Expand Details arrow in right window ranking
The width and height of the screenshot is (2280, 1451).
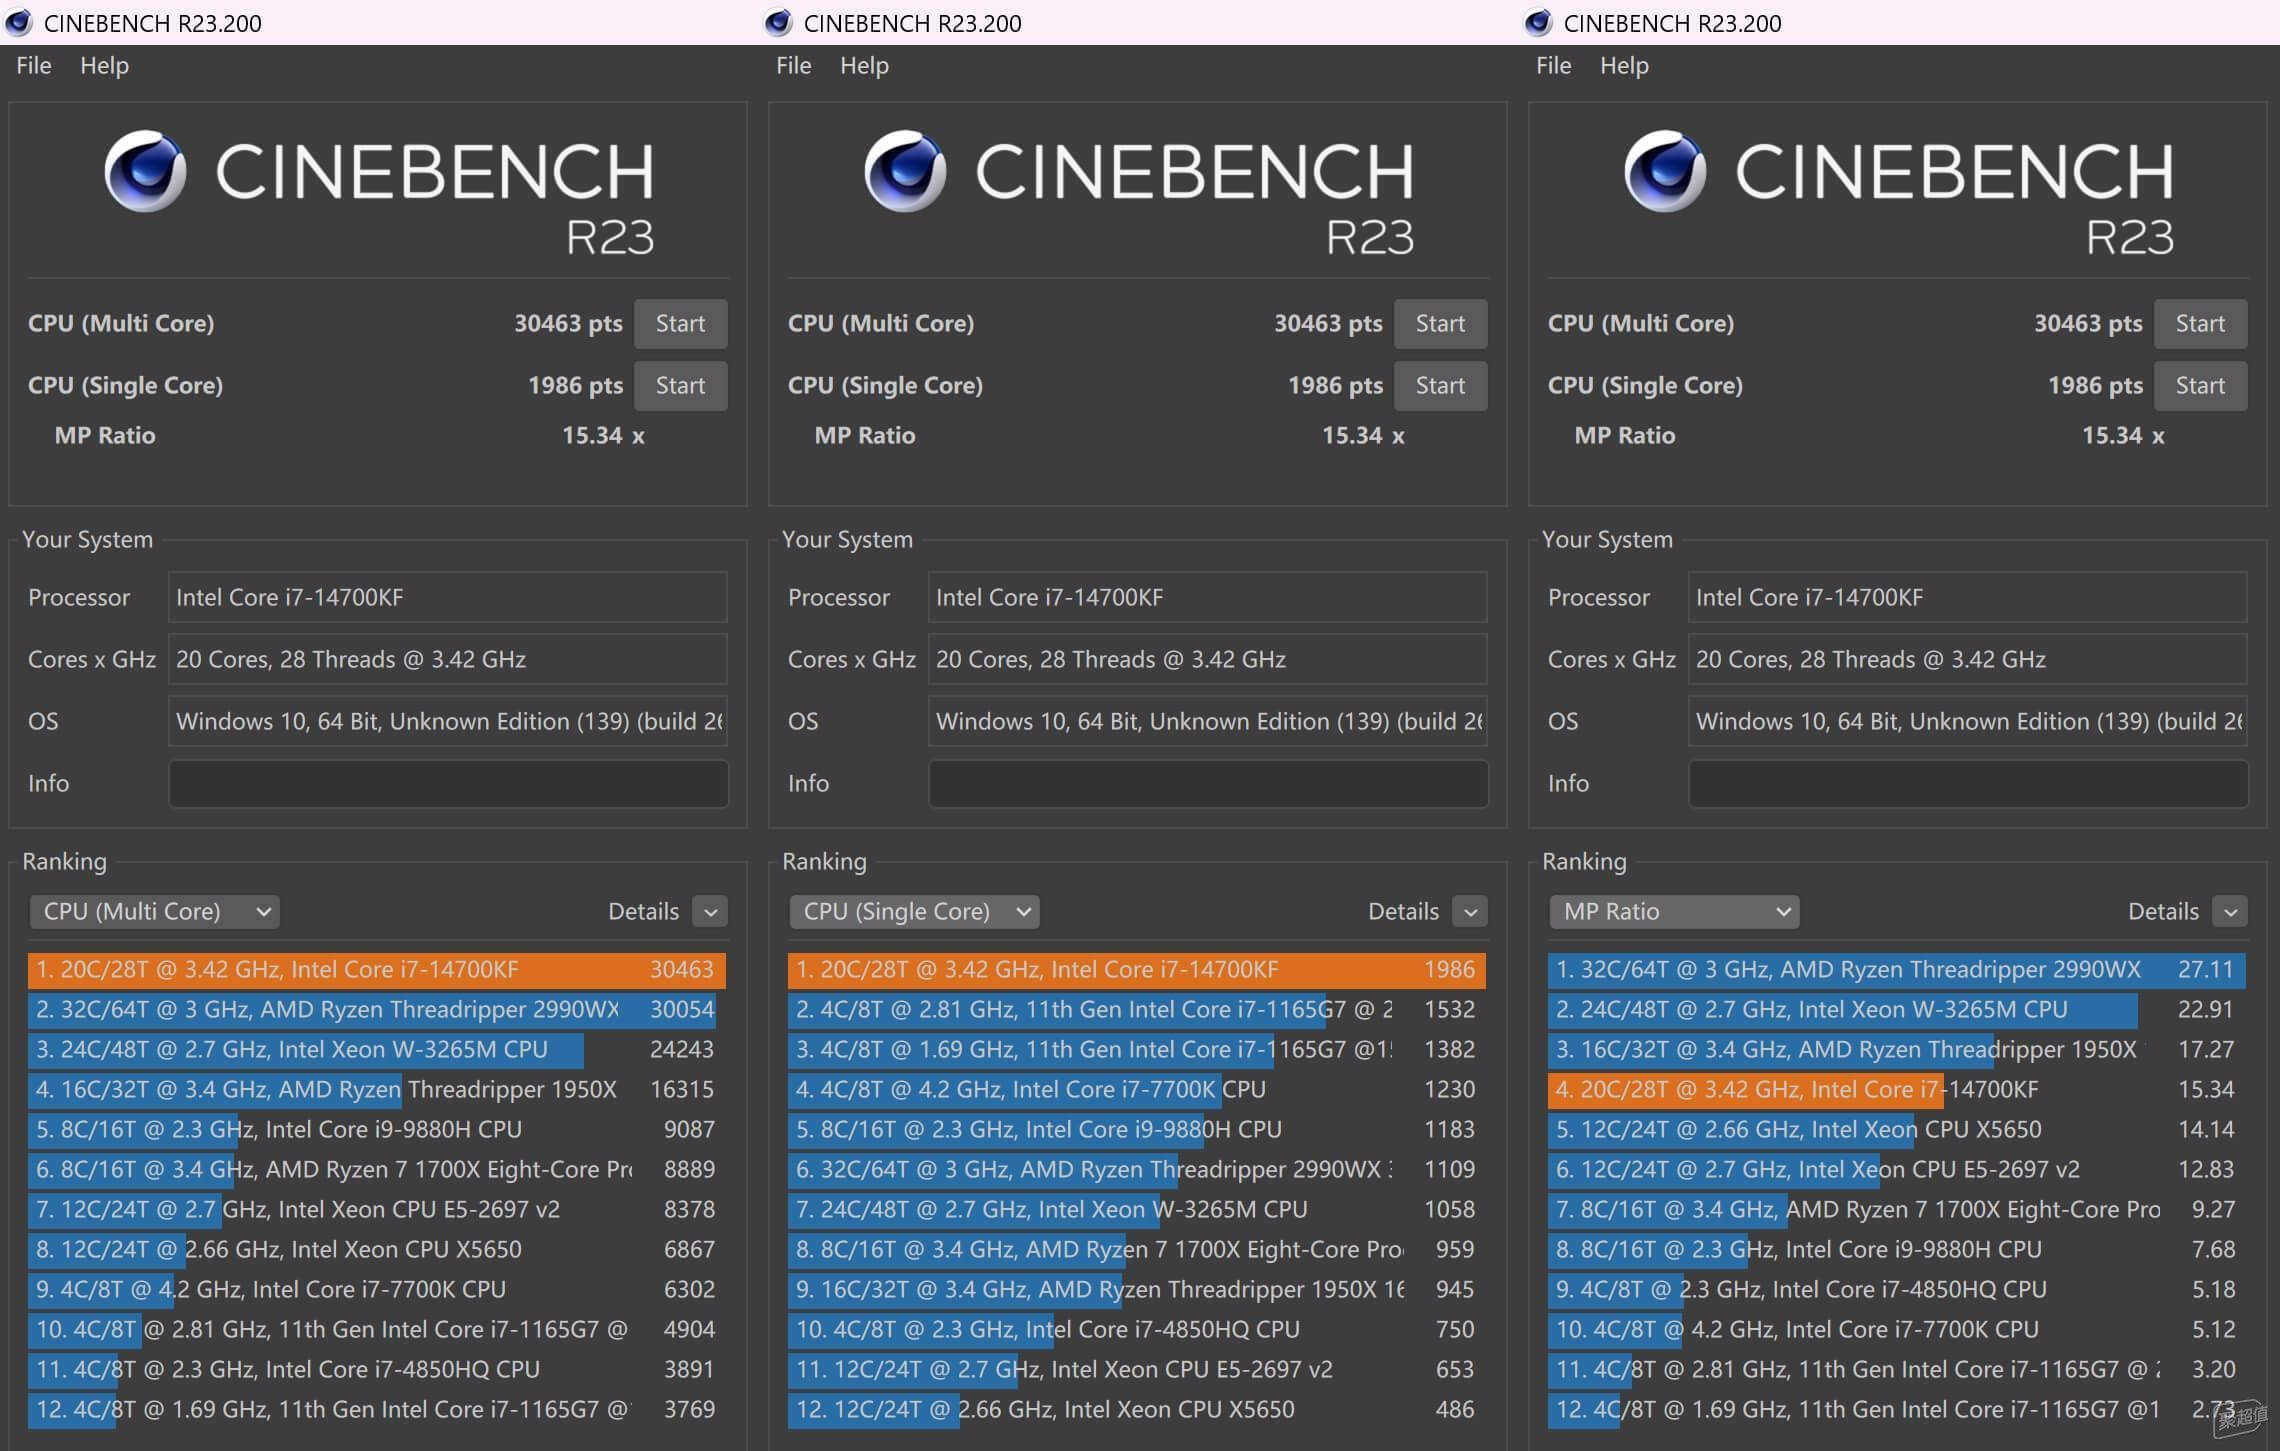pos(2230,912)
